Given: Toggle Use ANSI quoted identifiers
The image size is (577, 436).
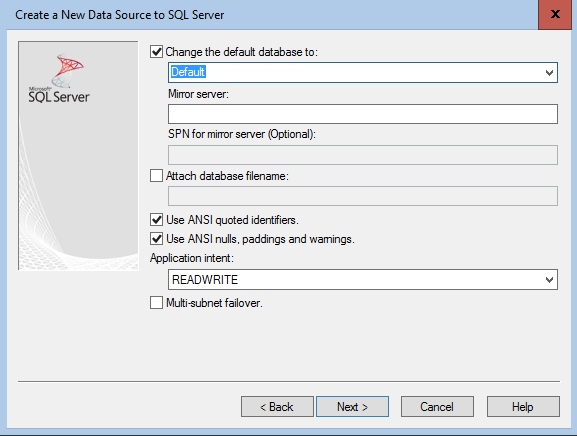Looking at the screenshot, I should (156, 220).
